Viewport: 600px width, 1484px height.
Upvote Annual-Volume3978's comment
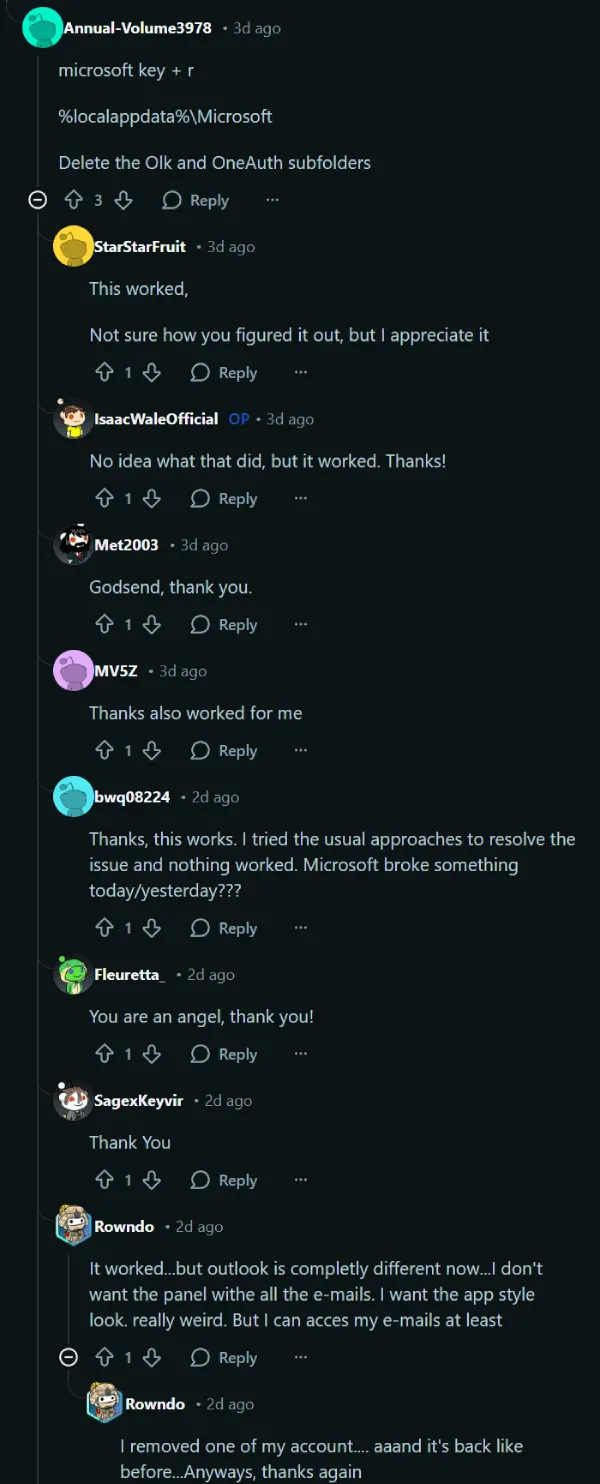73,200
